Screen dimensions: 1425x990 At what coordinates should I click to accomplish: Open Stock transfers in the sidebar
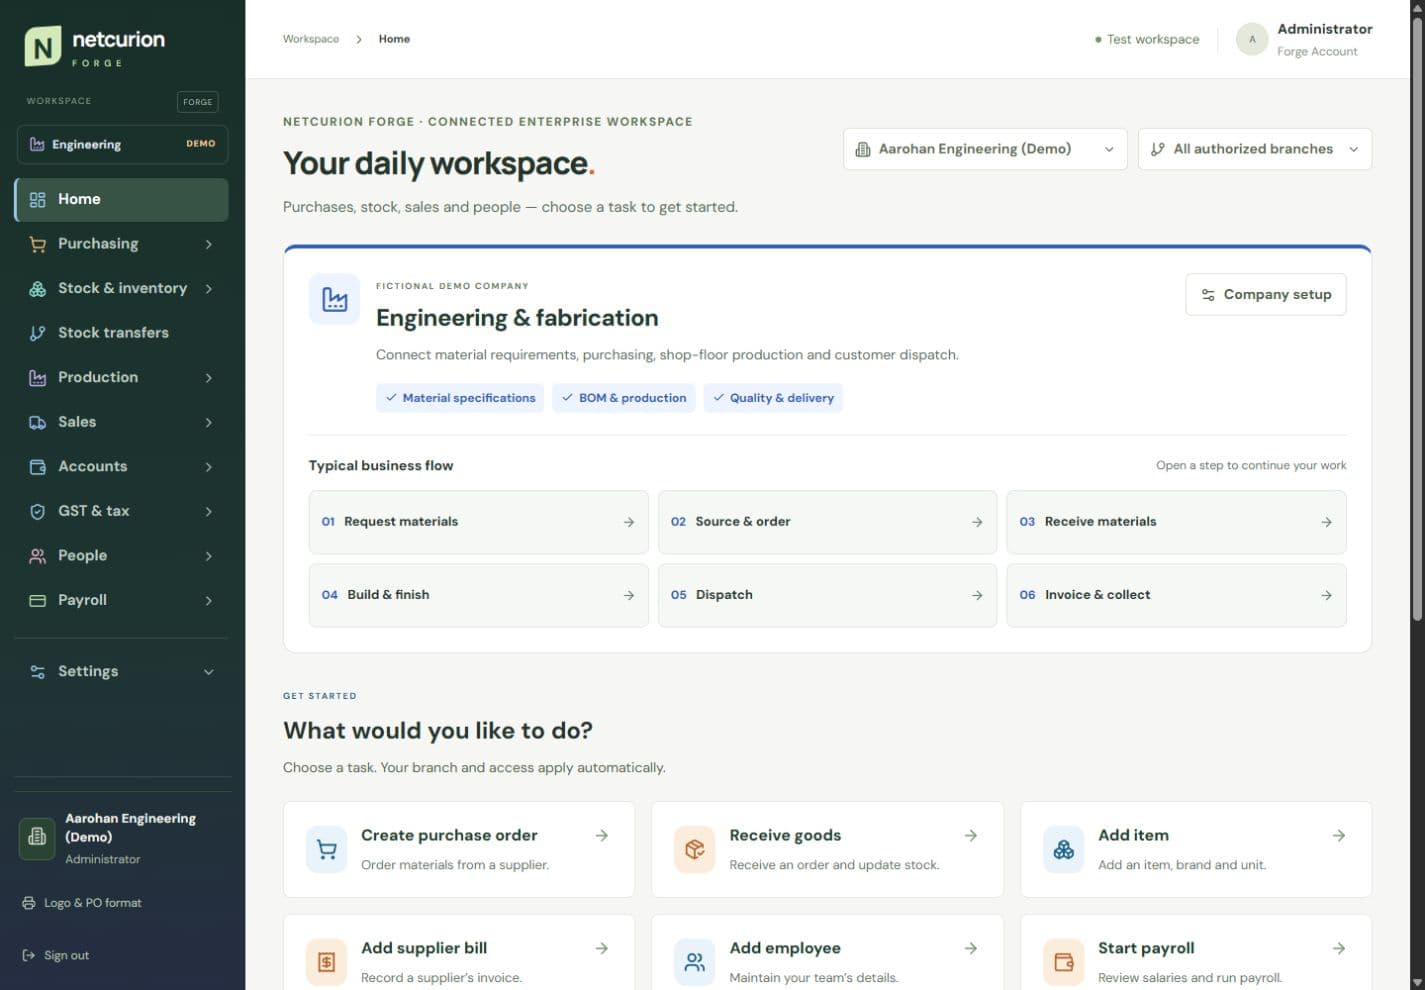click(121, 333)
